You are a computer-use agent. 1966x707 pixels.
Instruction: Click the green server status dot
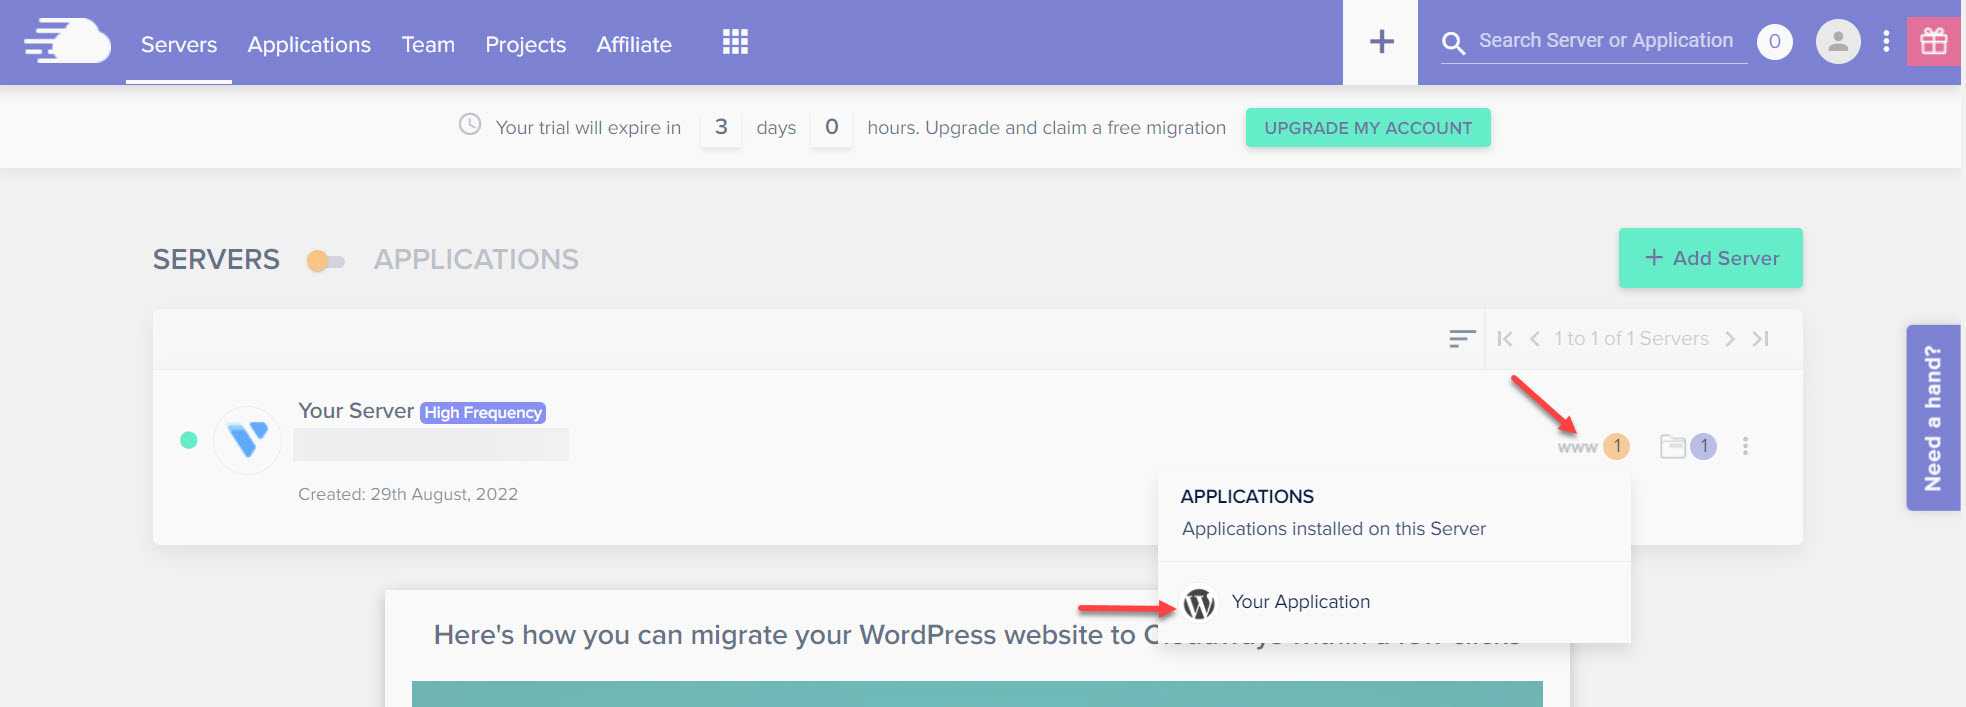(188, 440)
